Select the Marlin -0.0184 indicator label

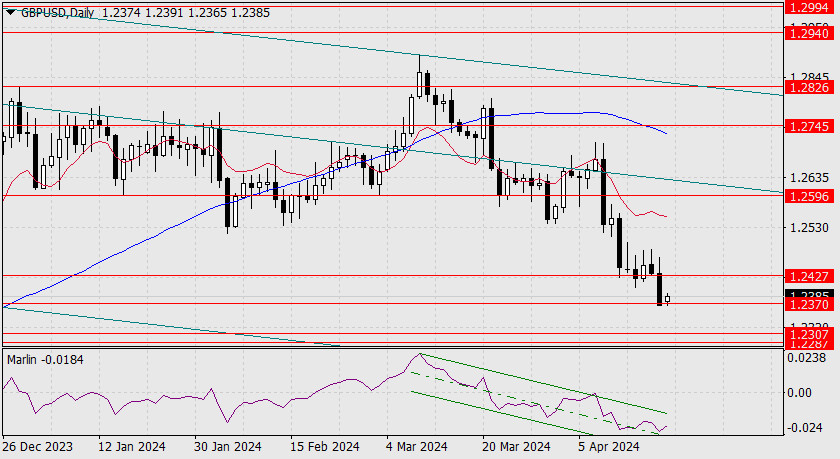[45, 360]
